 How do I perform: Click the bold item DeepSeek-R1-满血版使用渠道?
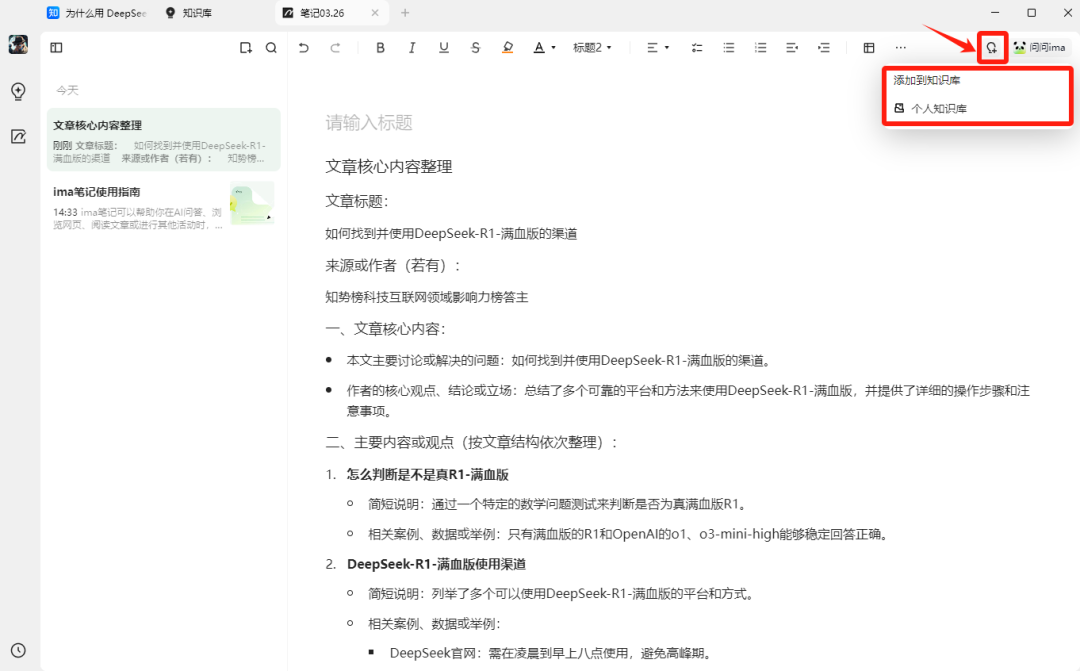tap(437, 564)
